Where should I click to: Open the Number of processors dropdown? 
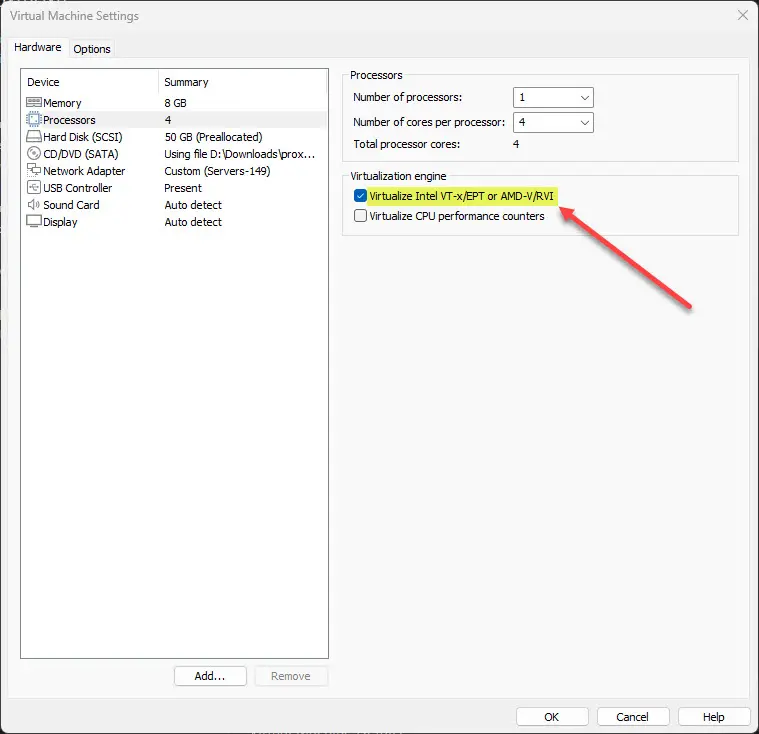pos(553,97)
